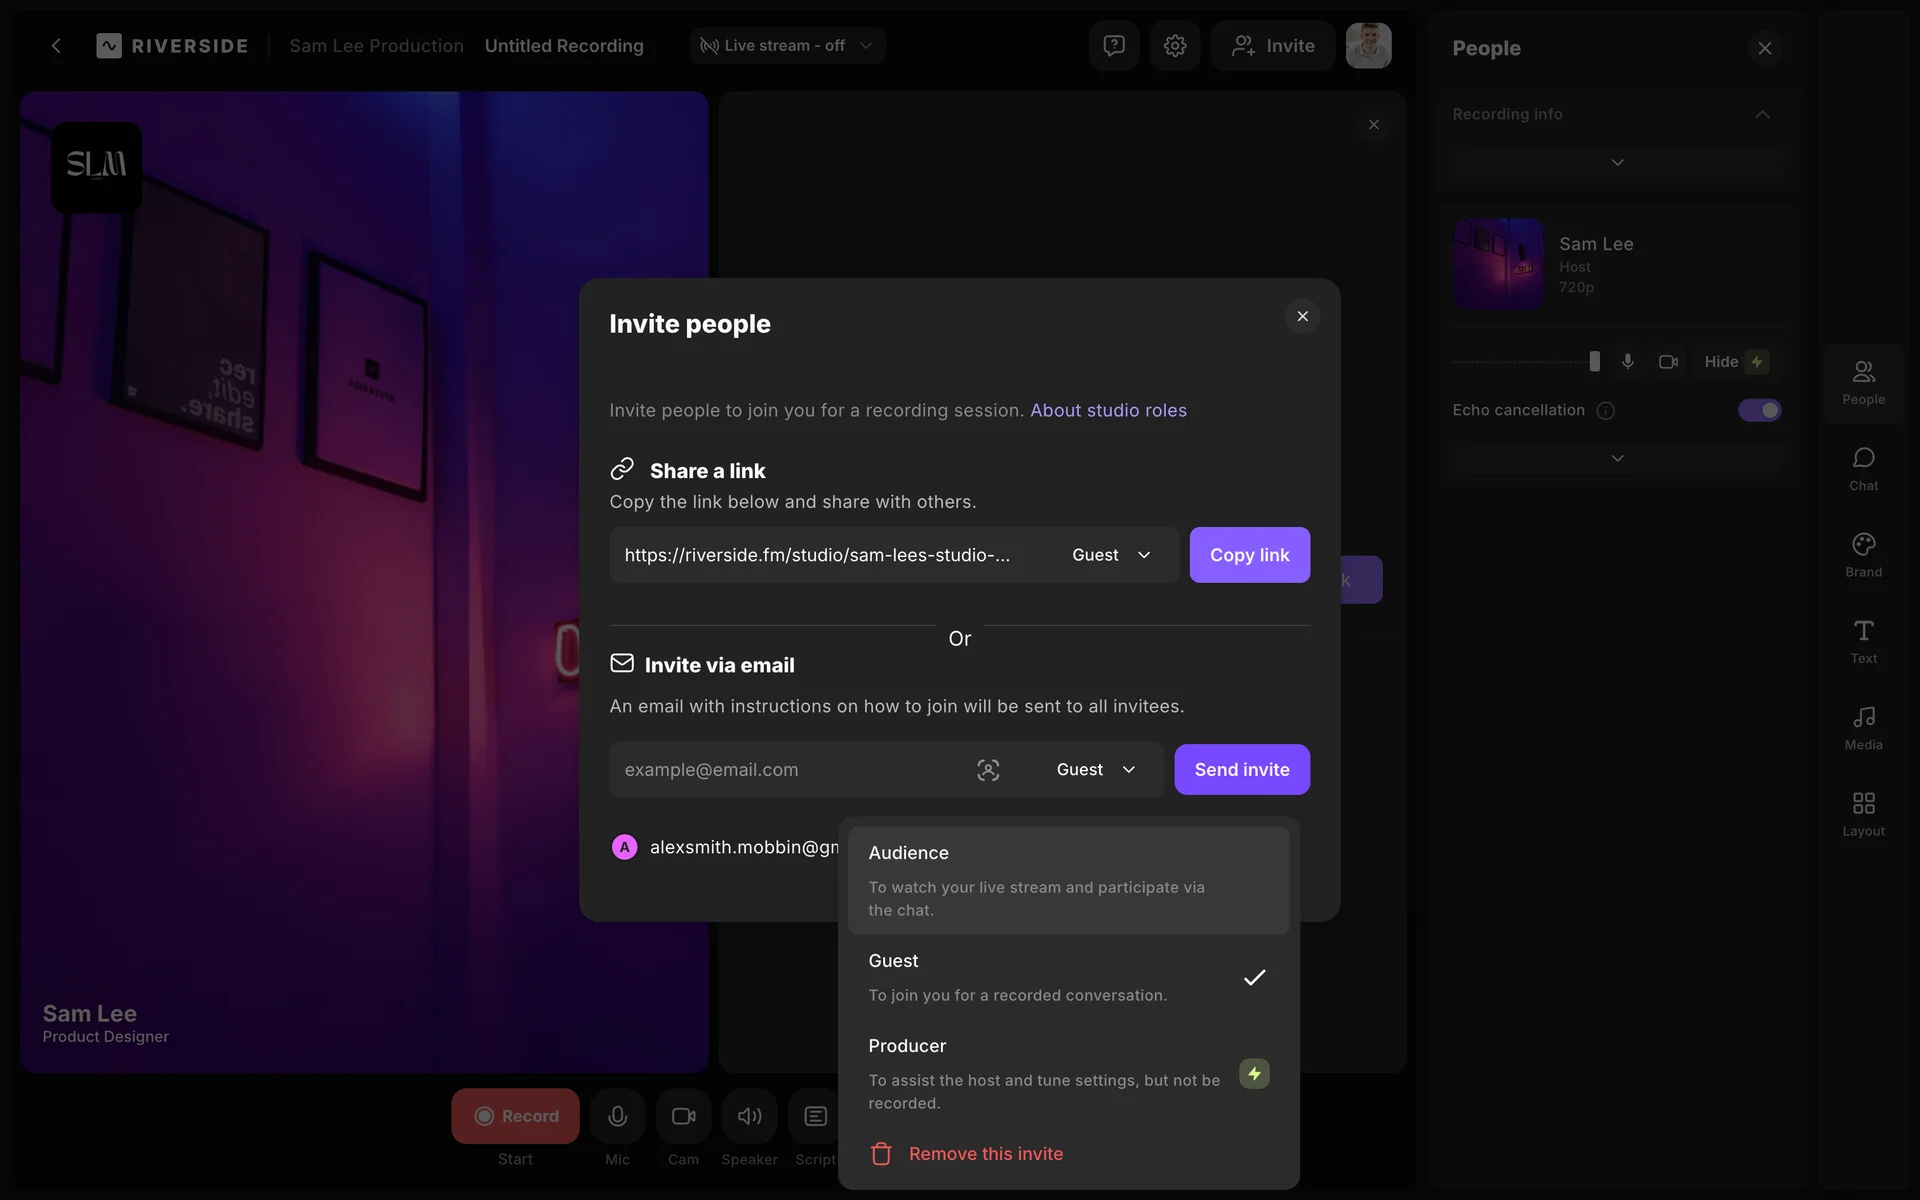
Task: Click the settings gear icon in top bar
Action: coord(1175,46)
